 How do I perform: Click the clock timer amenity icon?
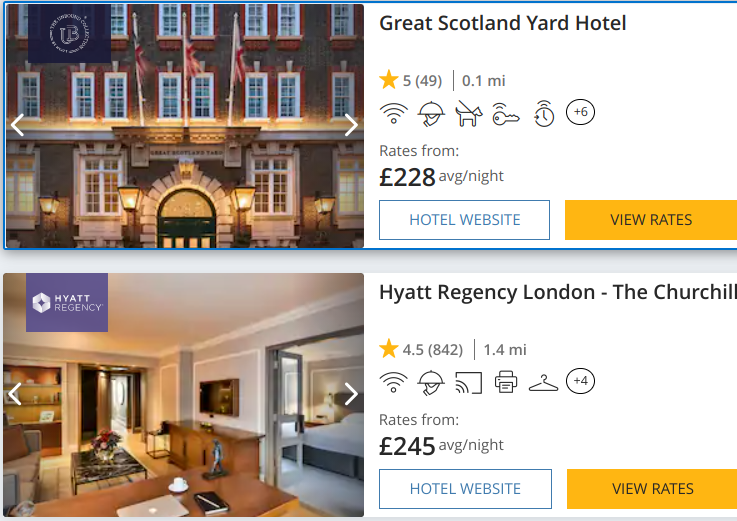pyautogui.click(x=544, y=113)
